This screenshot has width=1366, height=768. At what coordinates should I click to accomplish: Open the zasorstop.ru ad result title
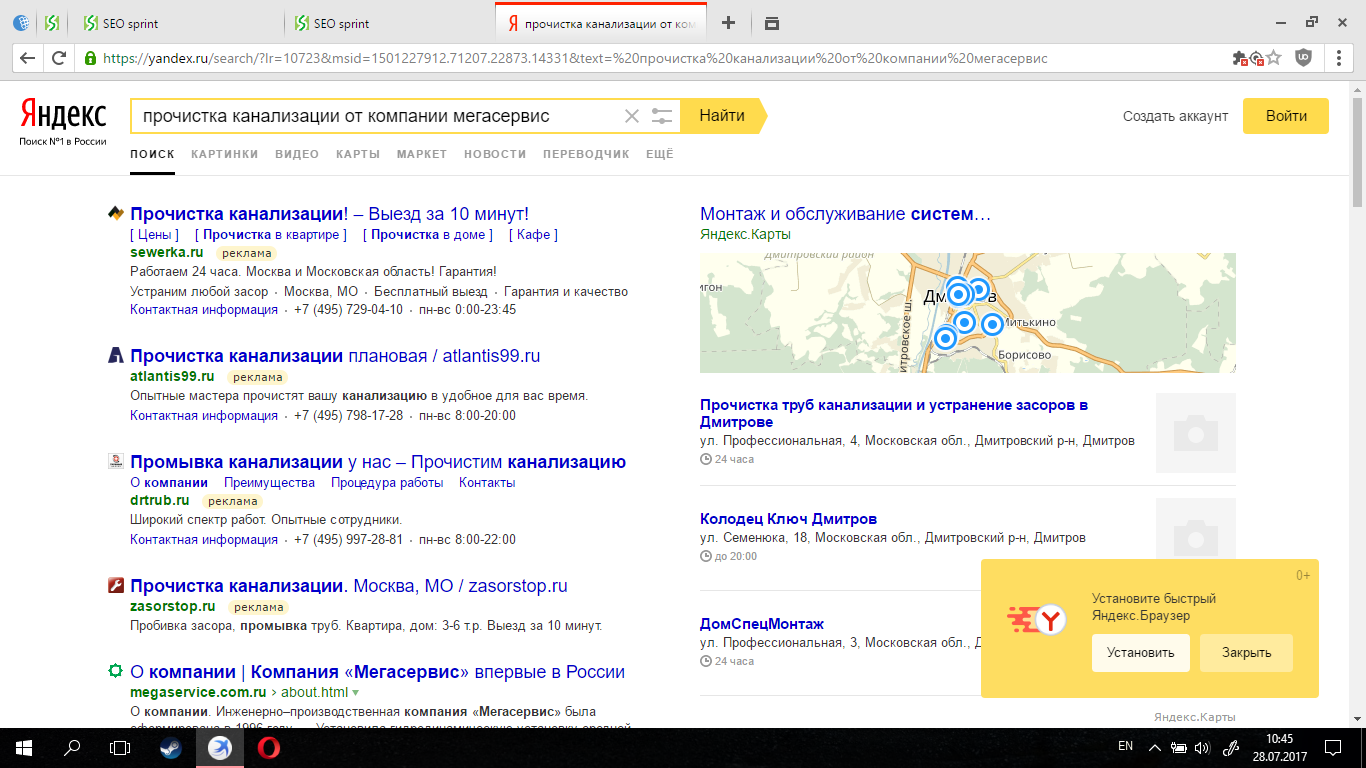[x=349, y=586]
